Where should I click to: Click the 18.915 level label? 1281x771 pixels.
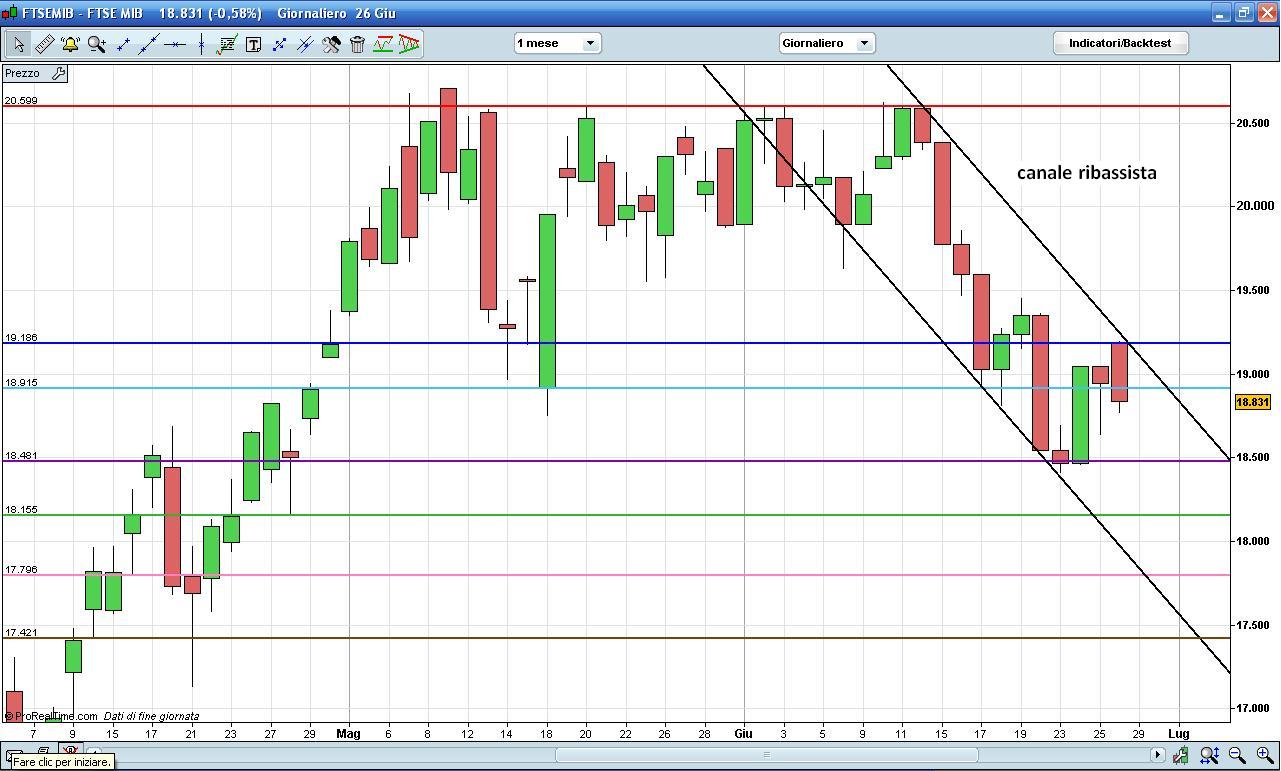(x=21, y=382)
